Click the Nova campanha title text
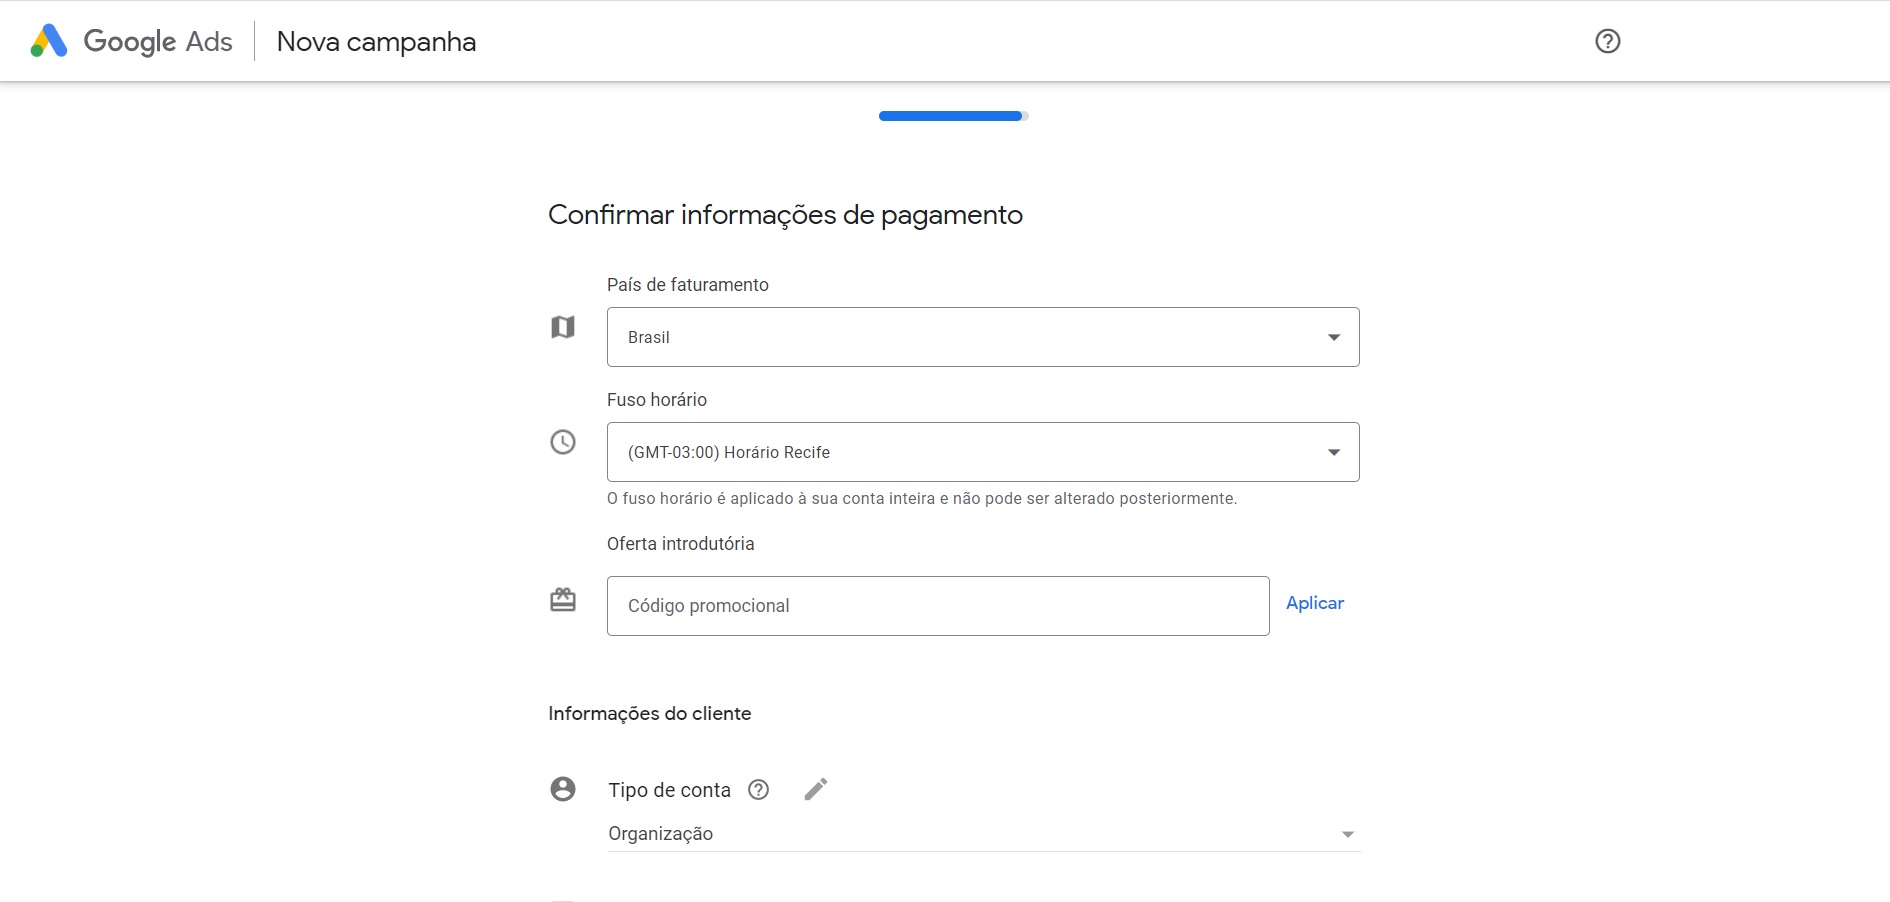1890x902 pixels. pyautogui.click(x=376, y=42)
